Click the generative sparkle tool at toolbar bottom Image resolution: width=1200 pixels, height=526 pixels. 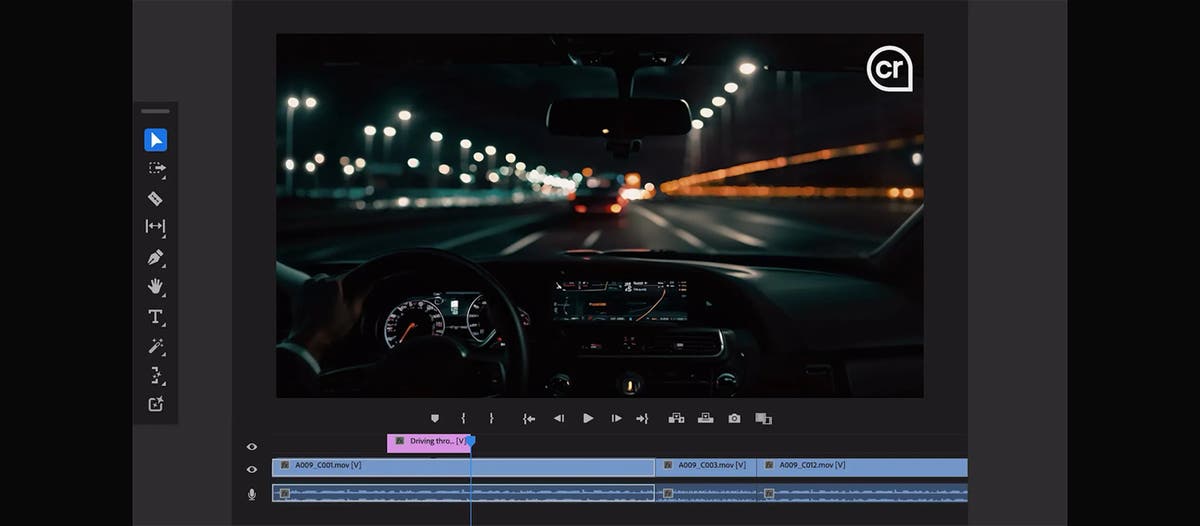tap(155, 404)
